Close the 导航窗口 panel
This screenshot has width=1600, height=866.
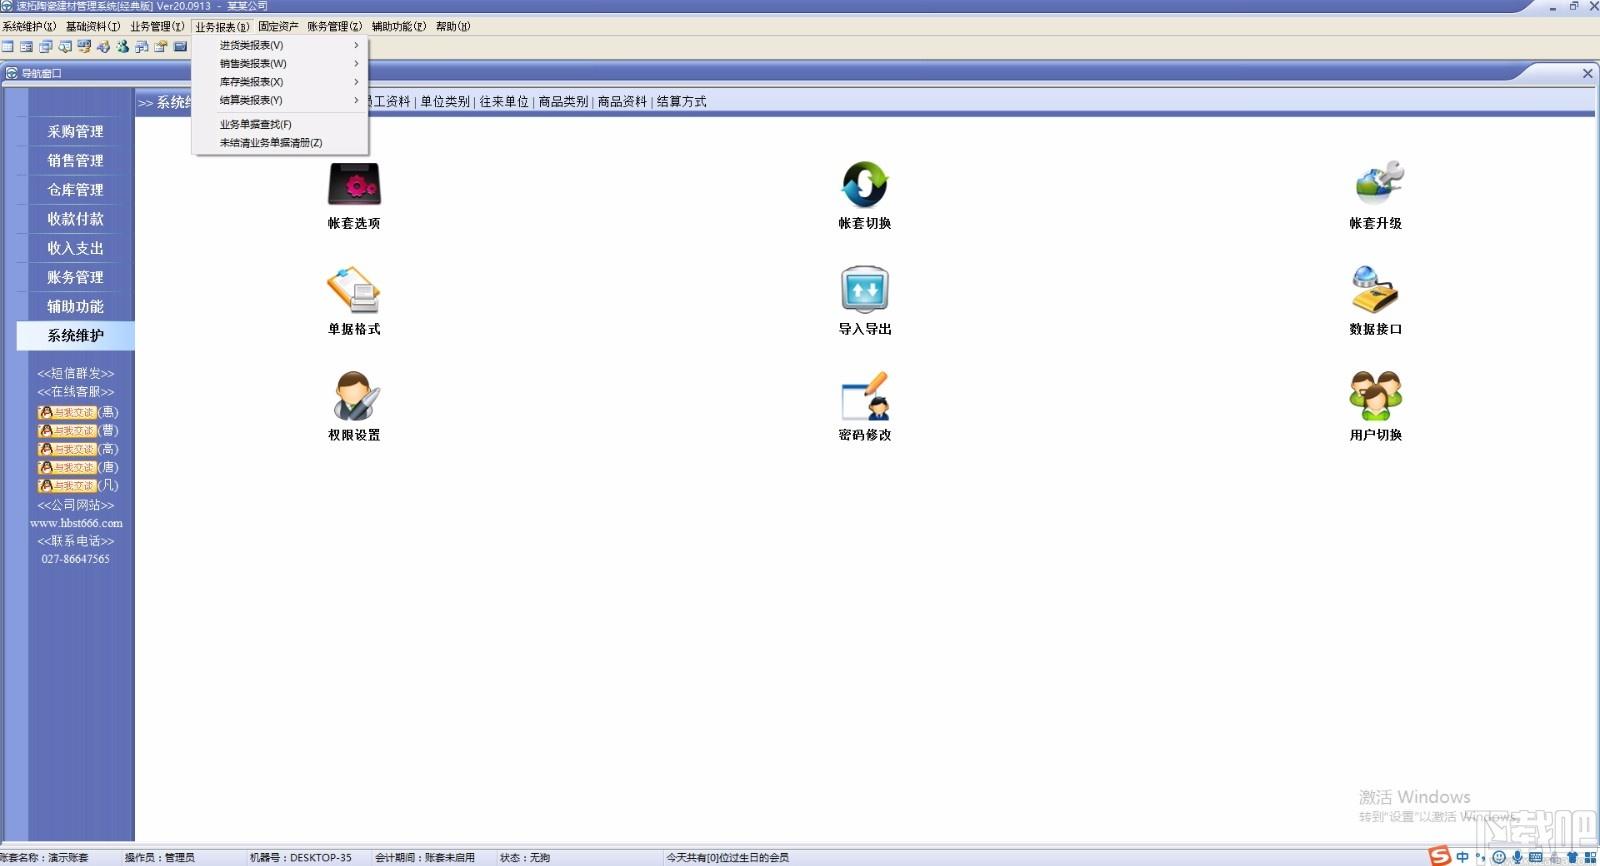click(x=1587, y=73)
